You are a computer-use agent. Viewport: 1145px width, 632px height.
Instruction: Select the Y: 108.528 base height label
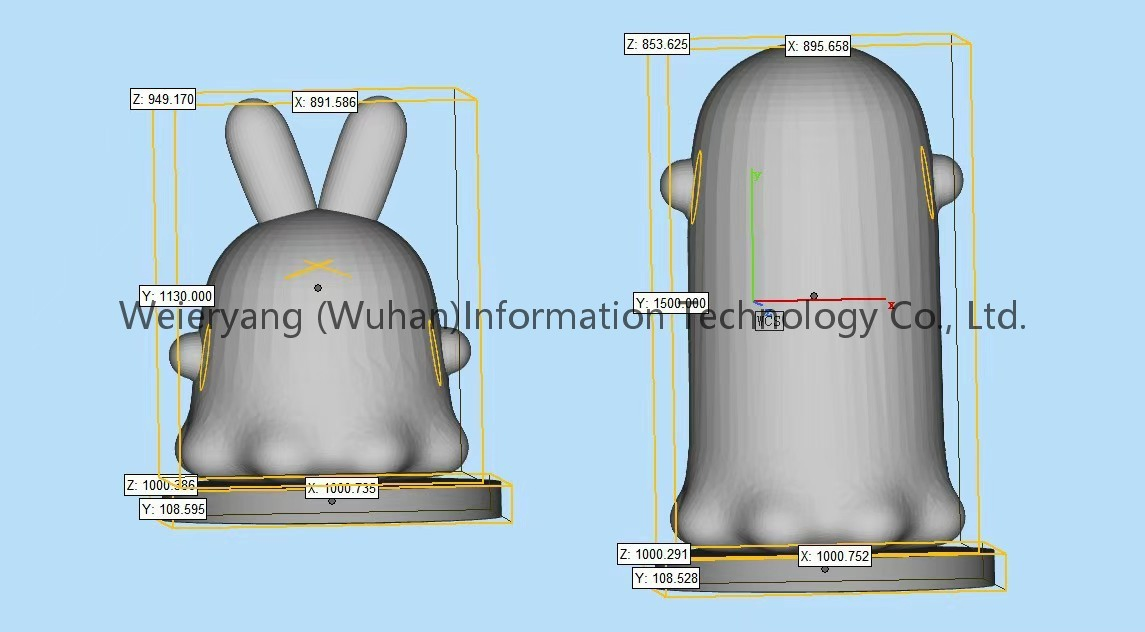click(667, 578)
